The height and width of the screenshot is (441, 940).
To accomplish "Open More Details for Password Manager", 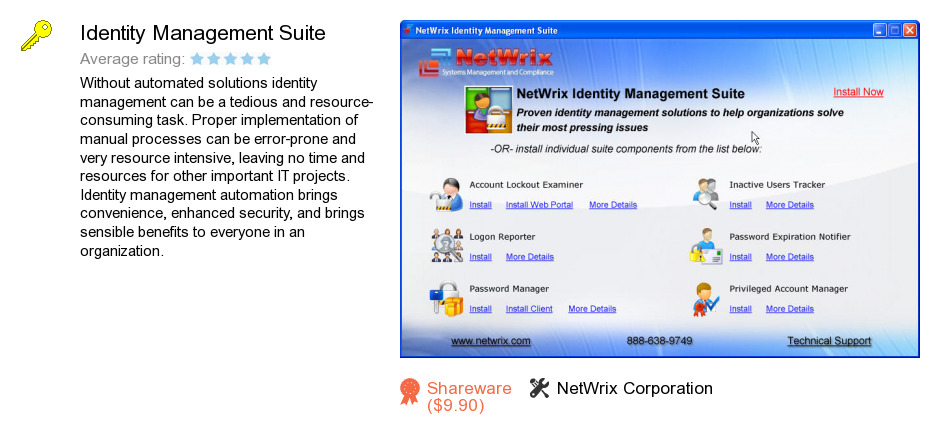I will tap(592, 309).
